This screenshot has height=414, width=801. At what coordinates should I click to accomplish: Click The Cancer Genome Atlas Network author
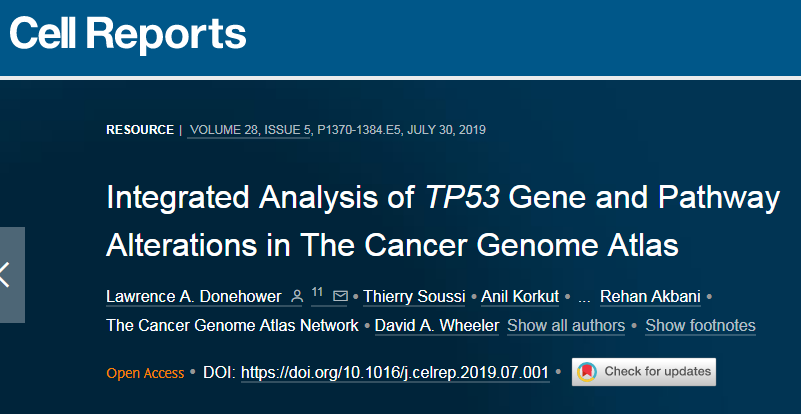(232, 326)
